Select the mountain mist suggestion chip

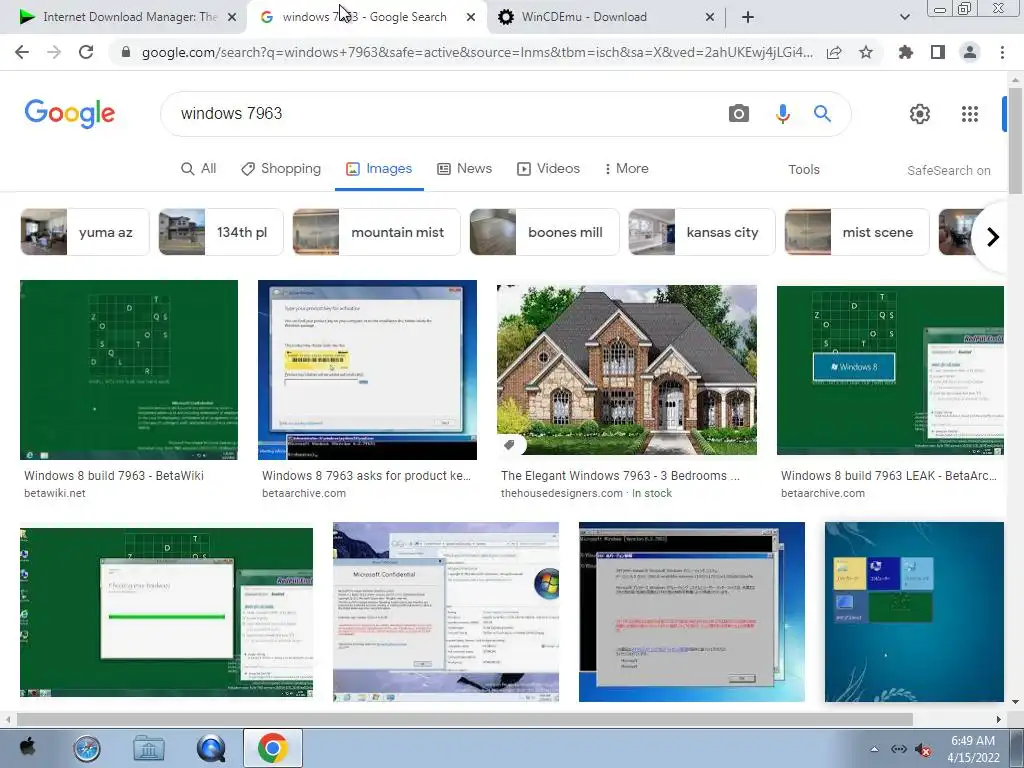pyautogui.click(x=376, y=232)
